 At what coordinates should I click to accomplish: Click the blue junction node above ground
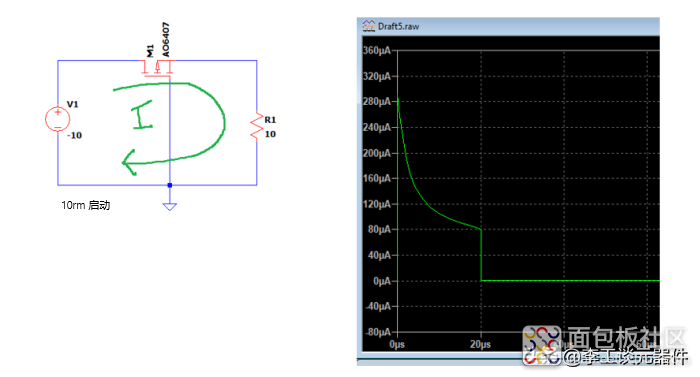170,185
